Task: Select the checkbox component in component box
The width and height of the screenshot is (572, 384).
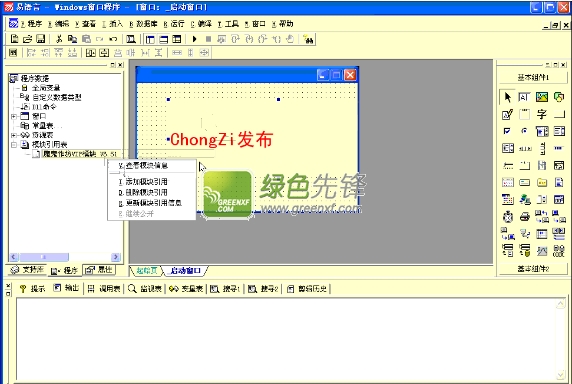Action: (x=507, y=131)
